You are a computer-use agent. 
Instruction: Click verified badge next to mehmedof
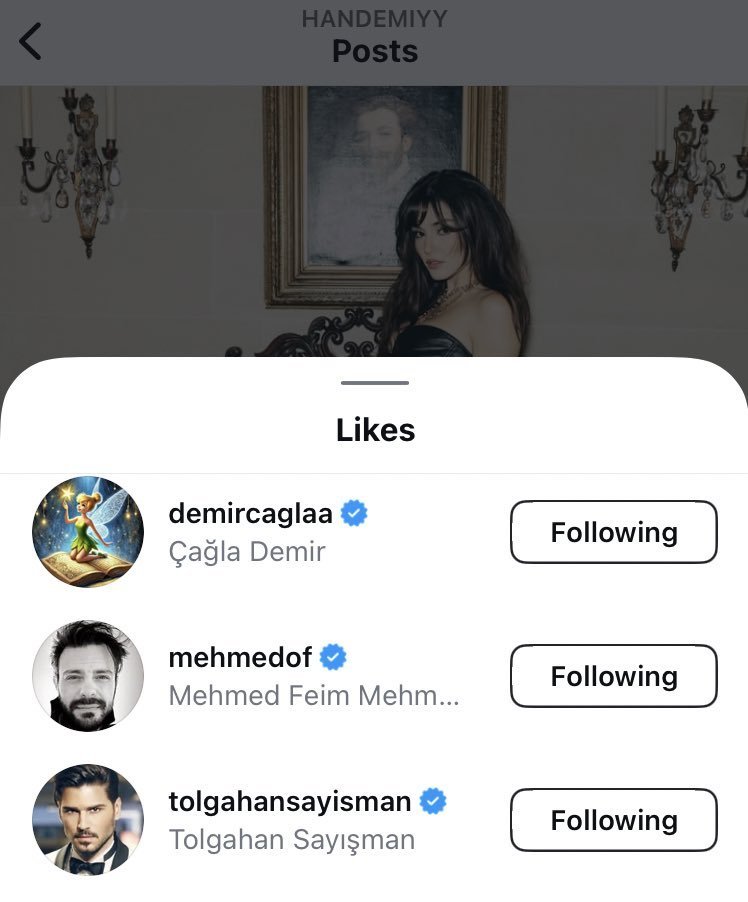(x=333, y=657)
